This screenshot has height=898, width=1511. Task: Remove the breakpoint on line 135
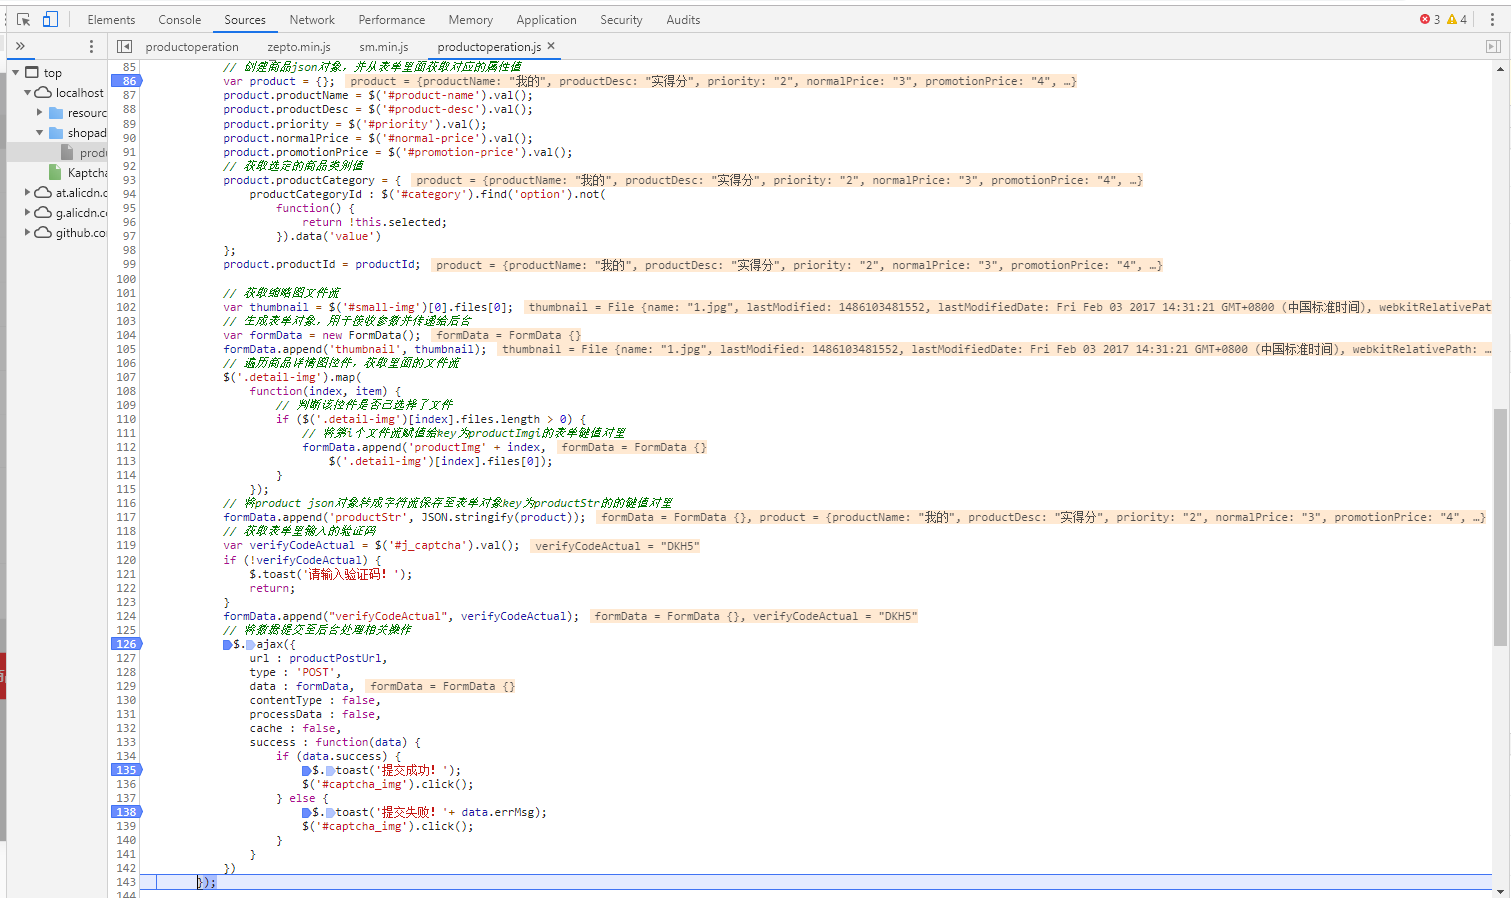coord(126,770)
